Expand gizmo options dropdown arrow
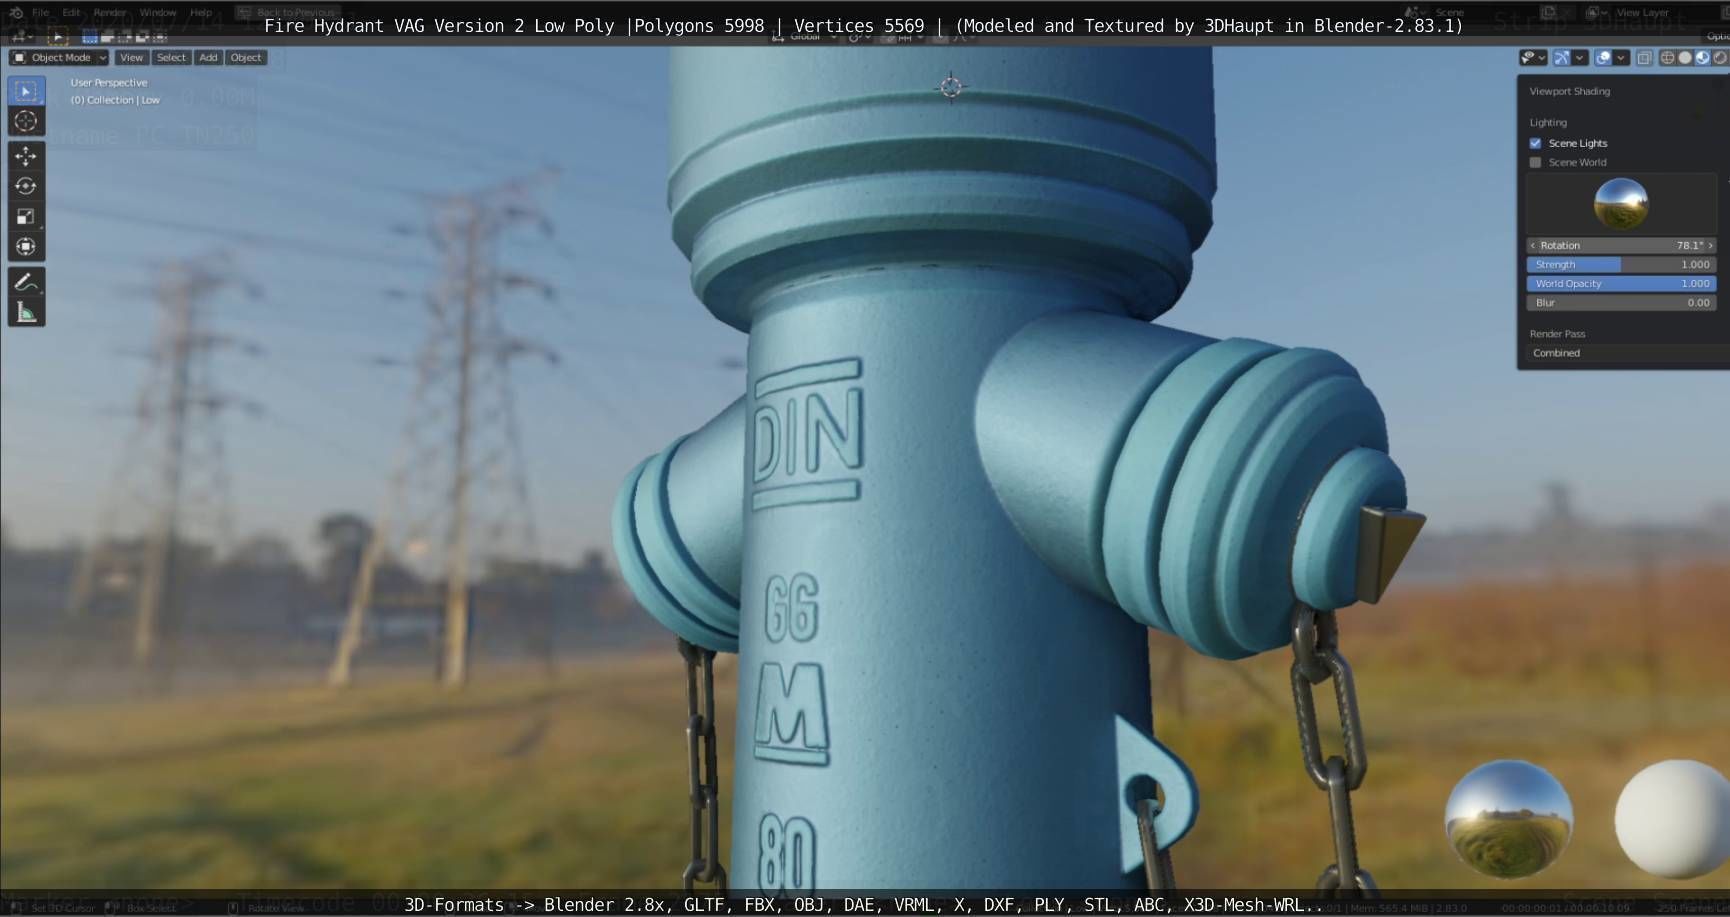This screenshot has height=917, width=1730. [1579, 58]
